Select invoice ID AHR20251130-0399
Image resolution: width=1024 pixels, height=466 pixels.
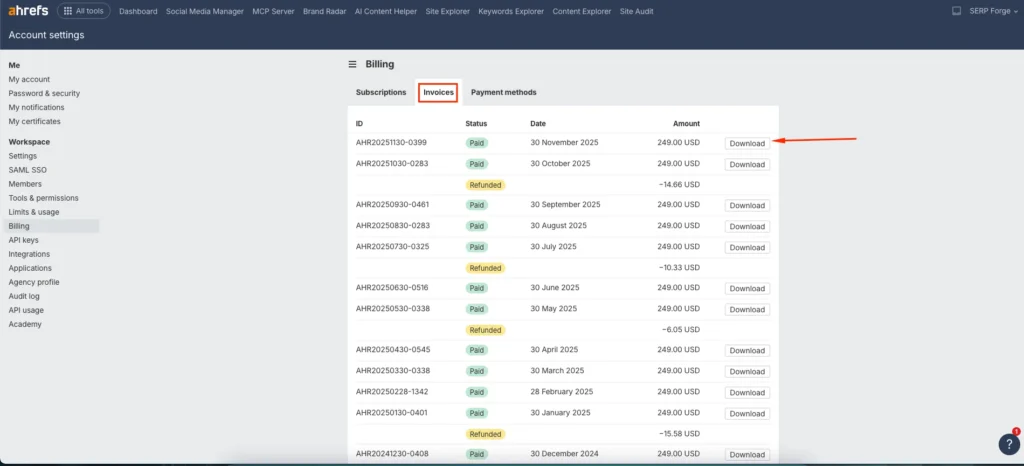(x=392, y=142)
